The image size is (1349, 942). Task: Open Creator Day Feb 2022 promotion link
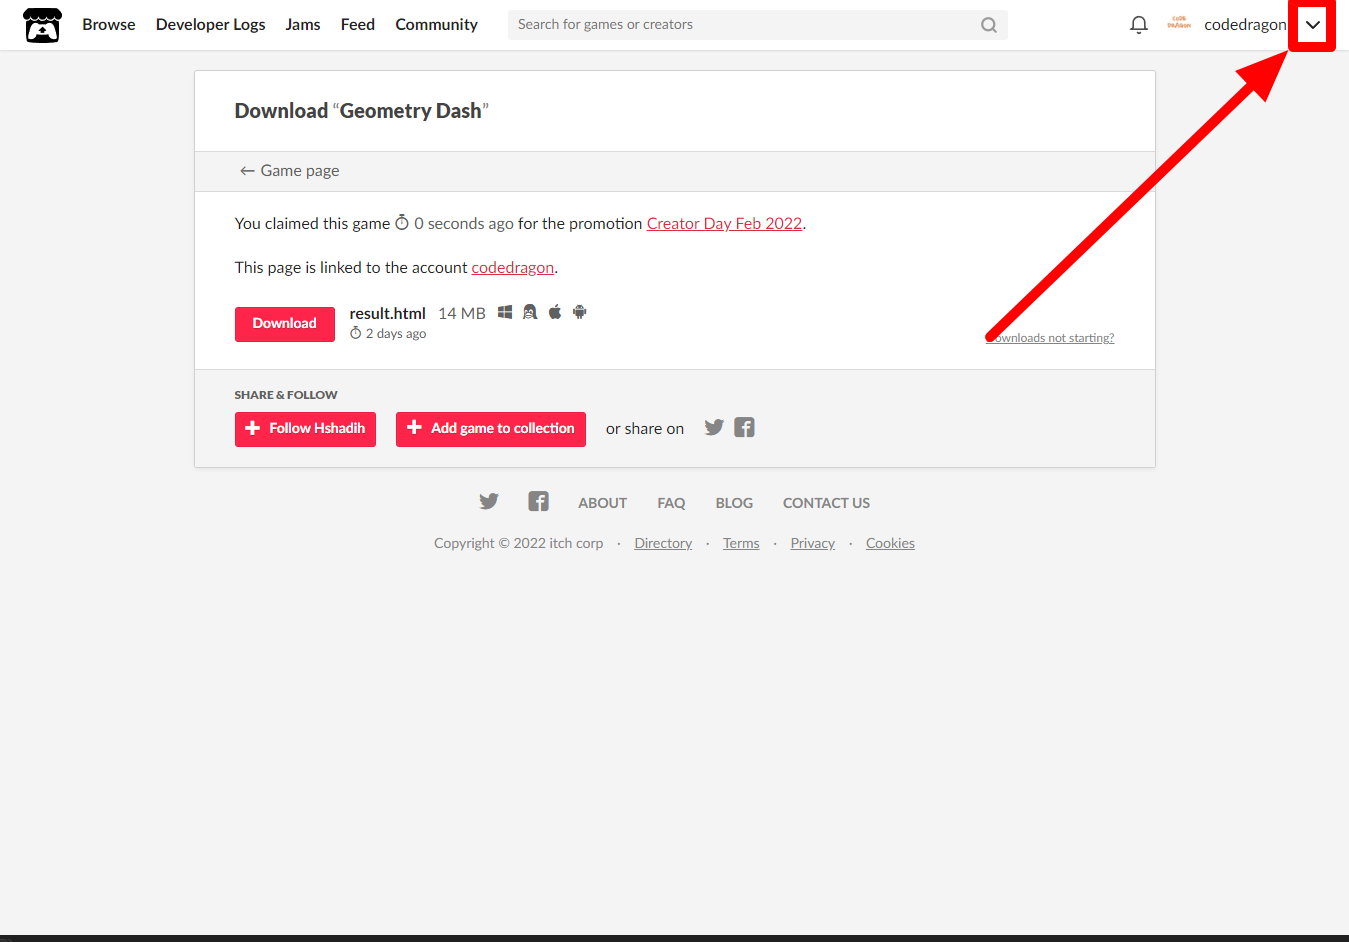[x=724, y=224]
